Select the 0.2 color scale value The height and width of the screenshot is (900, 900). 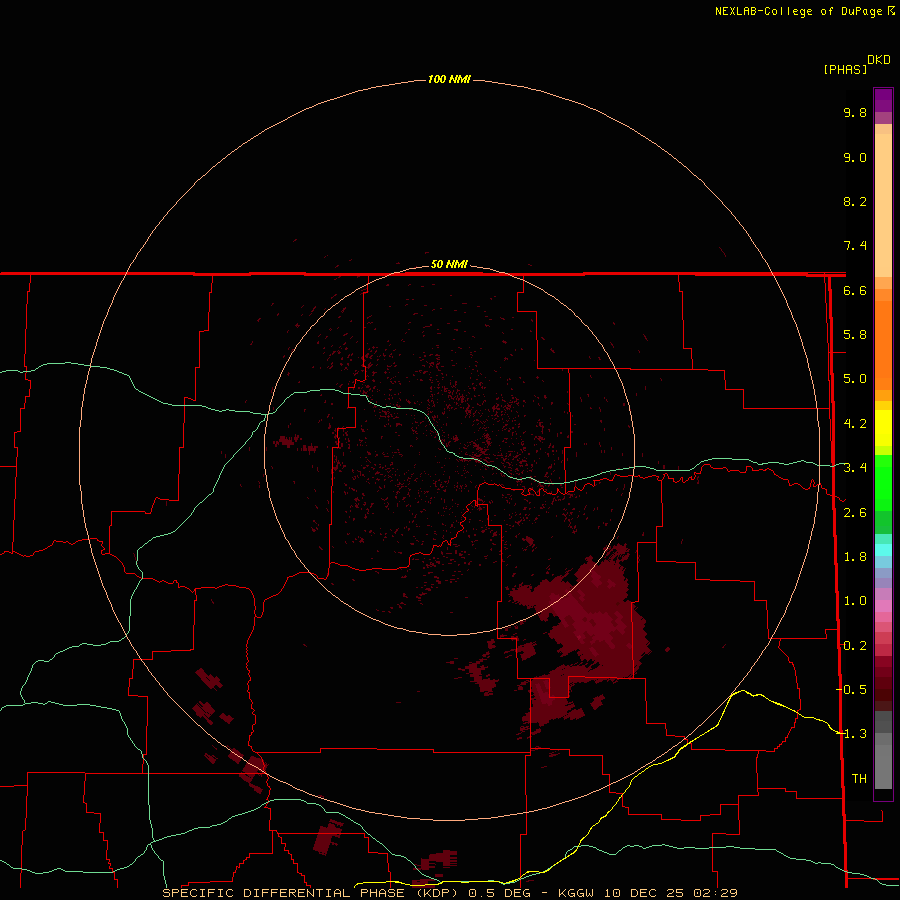pyautogui.click(x=855, y=646)
